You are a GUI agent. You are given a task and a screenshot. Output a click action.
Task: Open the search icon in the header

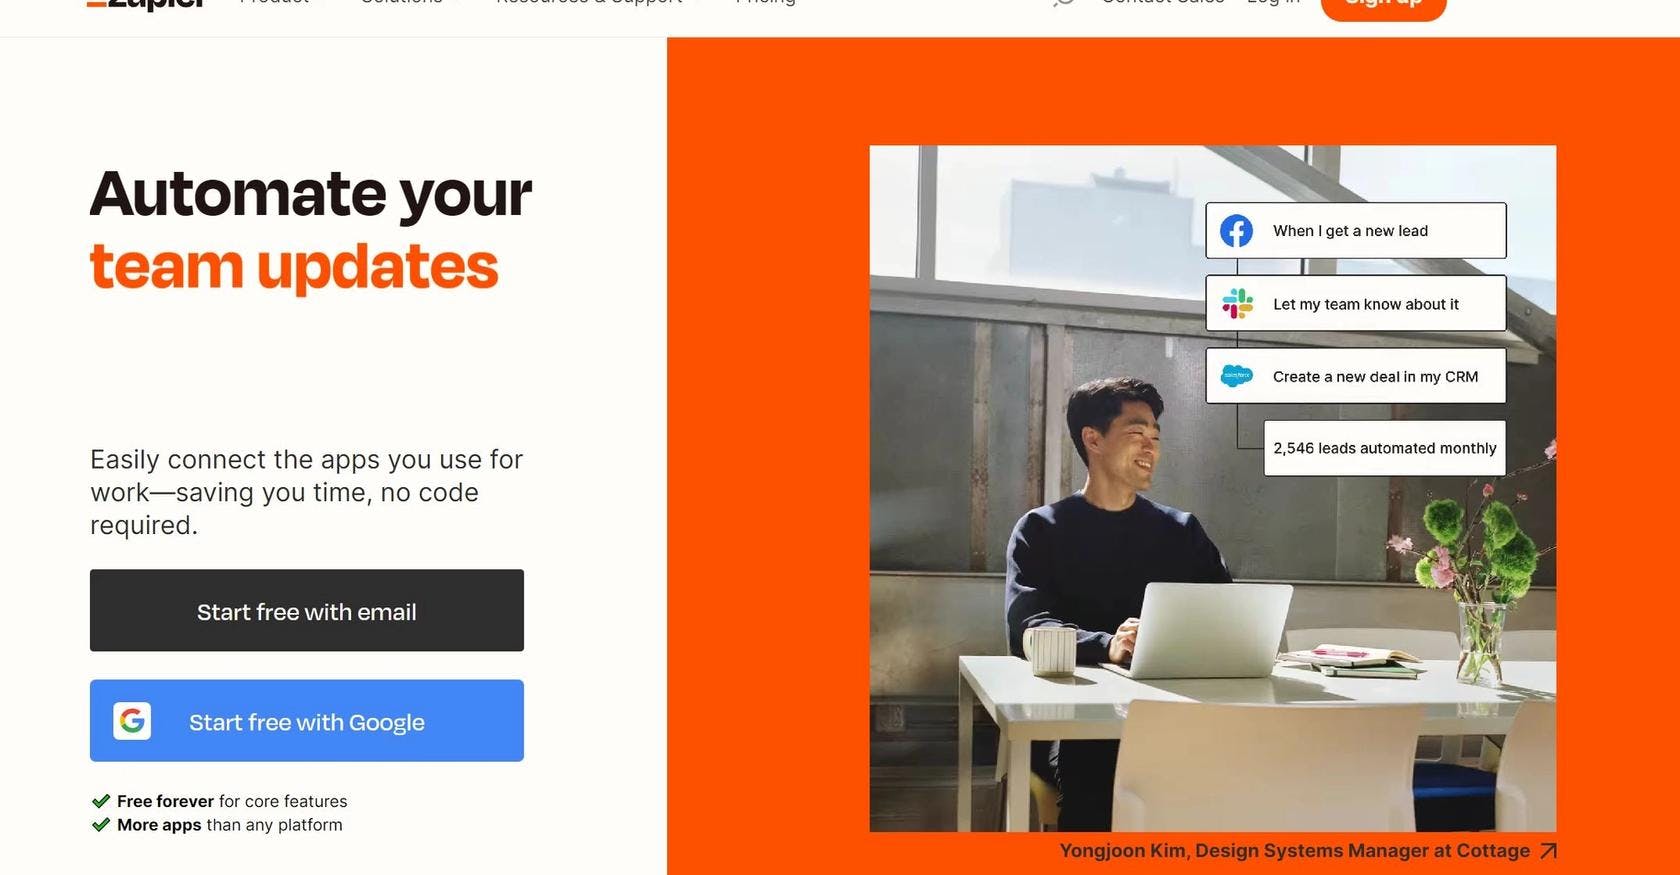coord(1064,2)
